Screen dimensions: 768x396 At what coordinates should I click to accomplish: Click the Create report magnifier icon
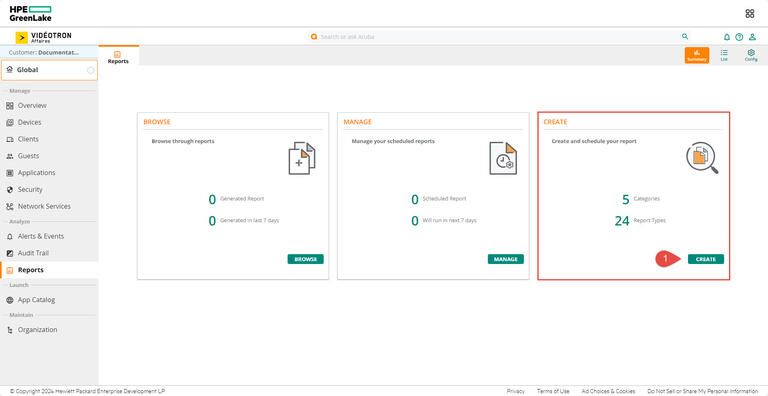(x=702, y=158)
